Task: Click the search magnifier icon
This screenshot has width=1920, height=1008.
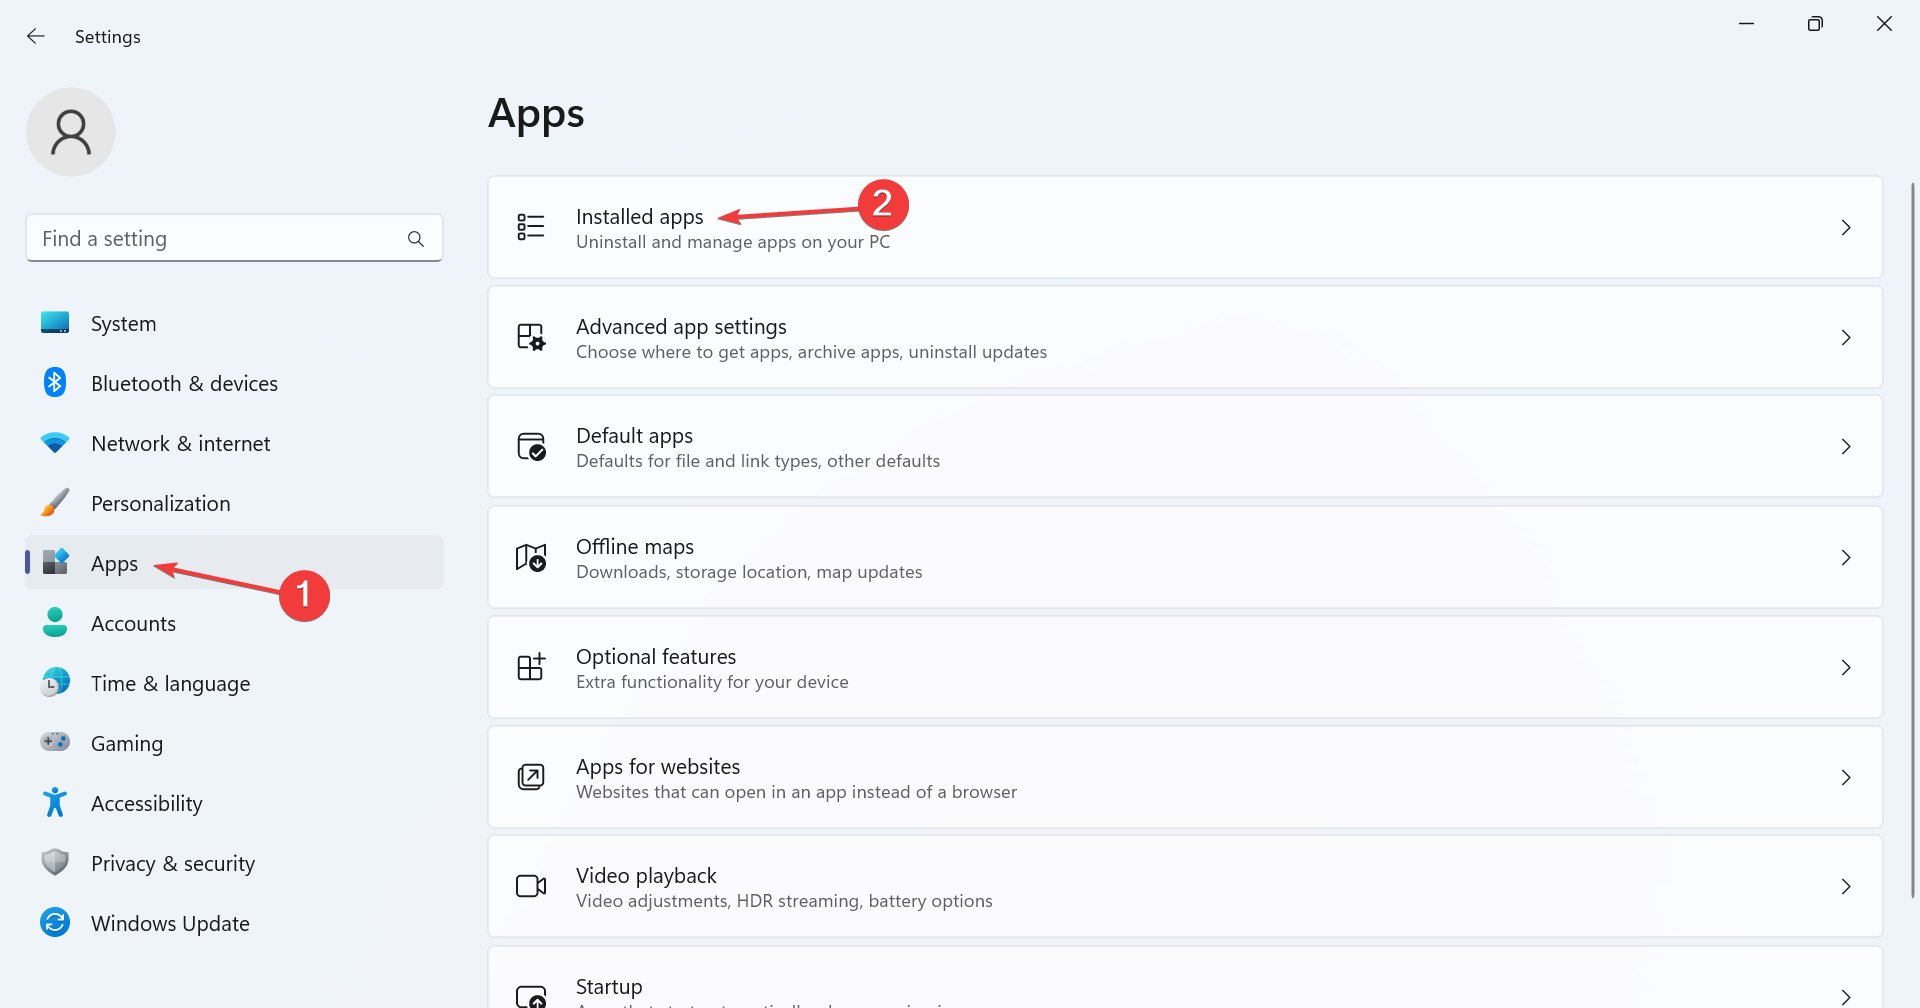Action: click(416, 239)
